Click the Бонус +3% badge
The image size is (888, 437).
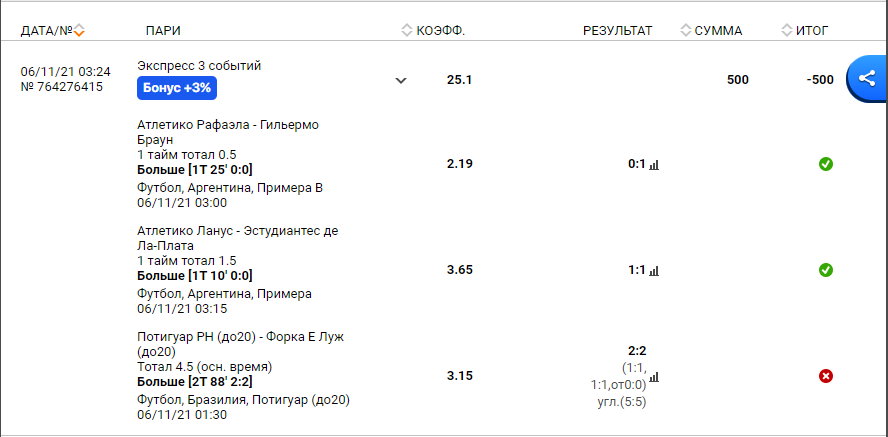pyautogui.click(x=177, y=87)
